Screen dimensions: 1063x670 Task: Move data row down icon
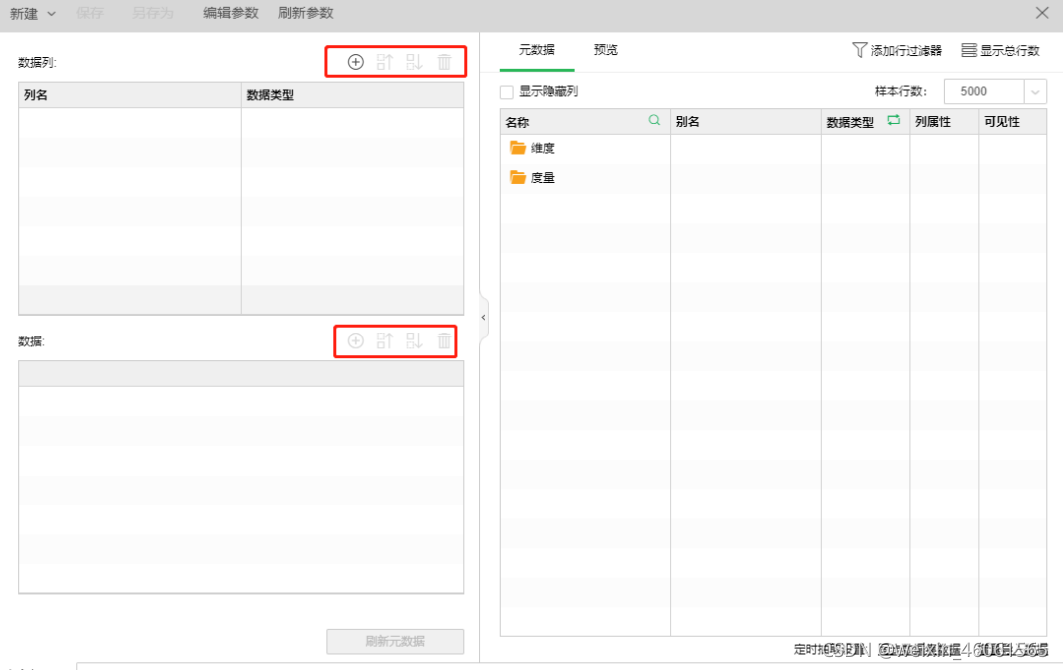coord(414,341)
